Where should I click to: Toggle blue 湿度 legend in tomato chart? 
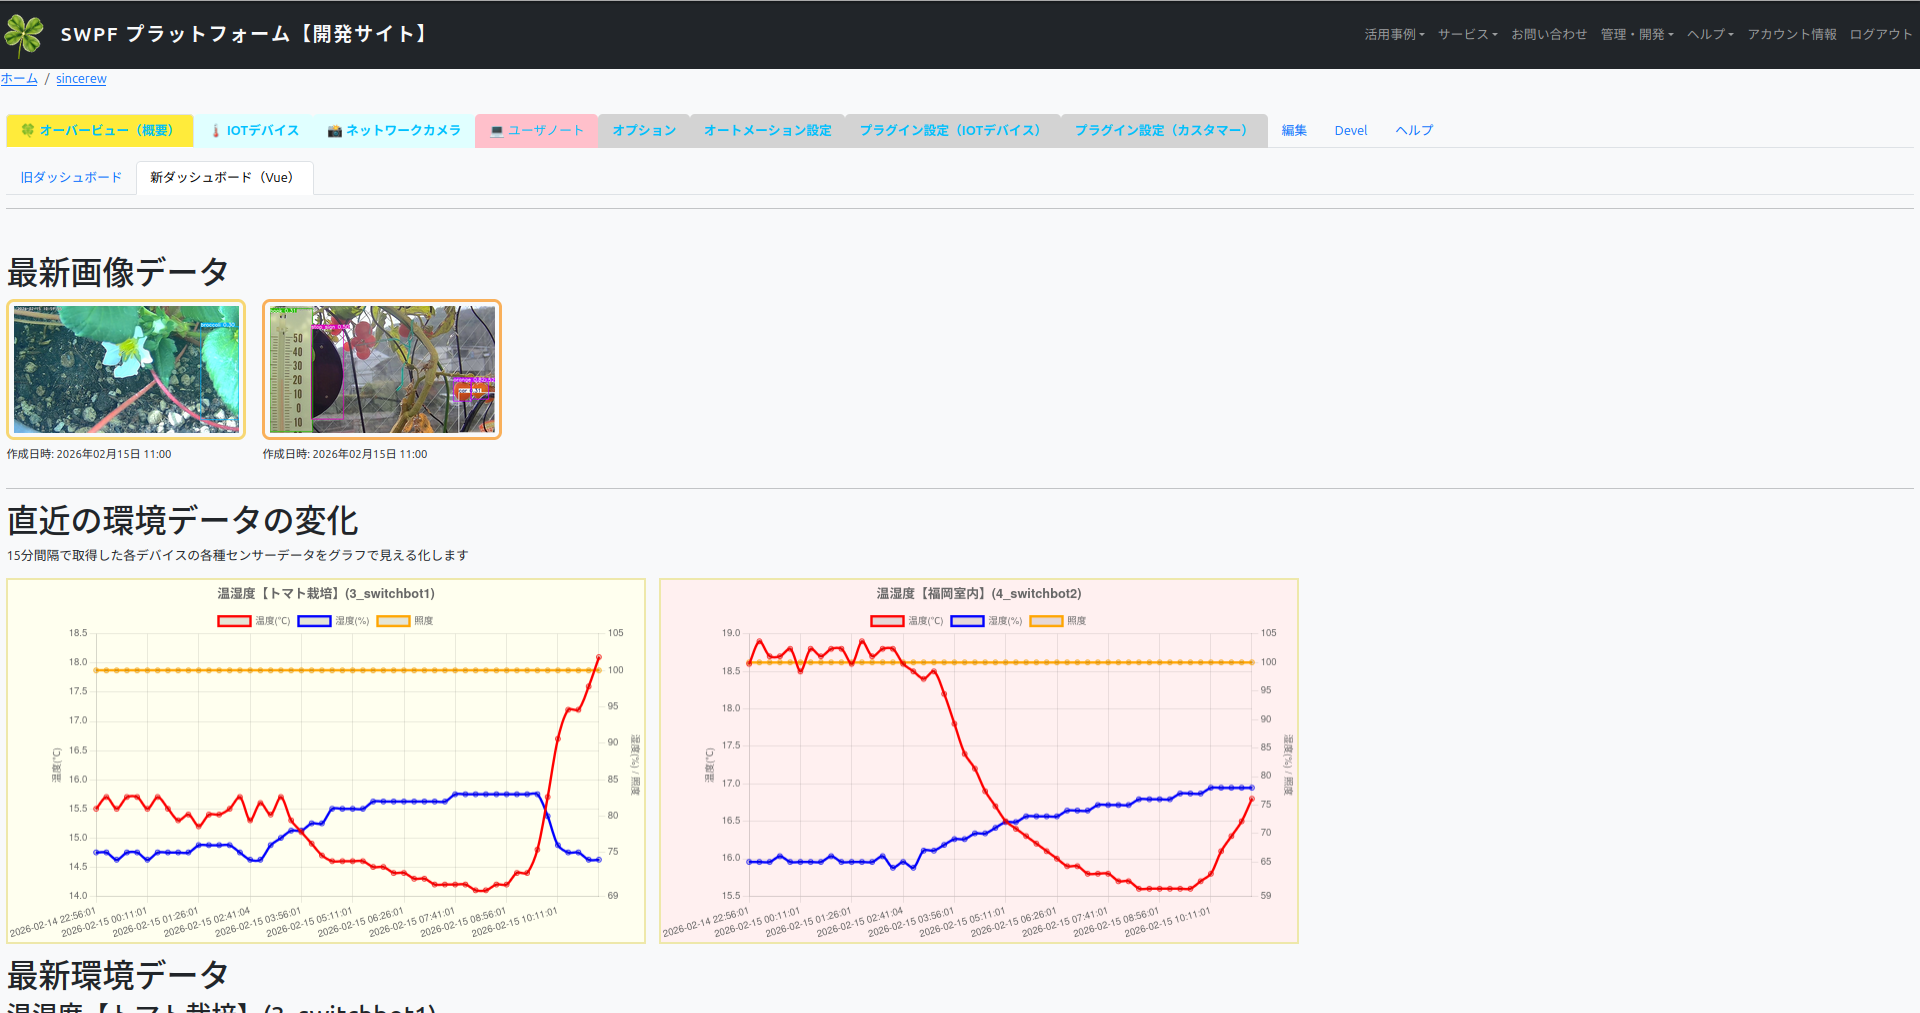pyautogui.click(x=314, y=621)
